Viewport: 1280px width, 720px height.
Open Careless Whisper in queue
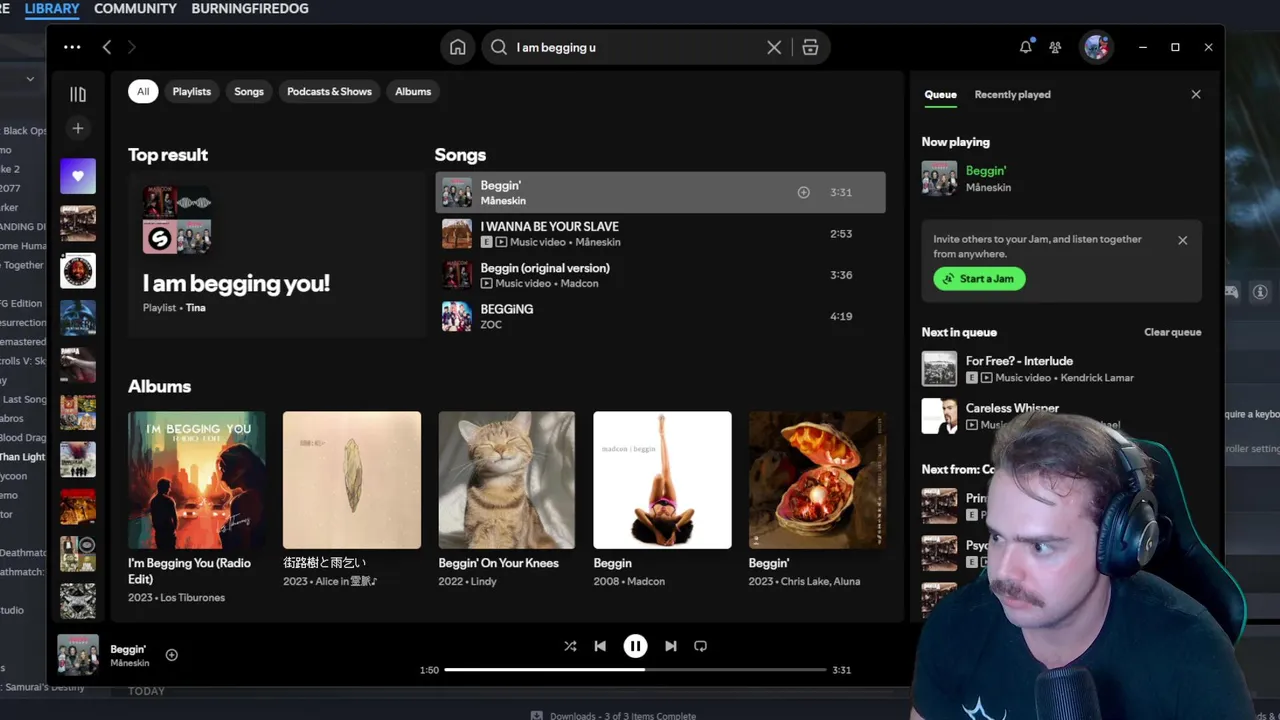click(1012, 408)
